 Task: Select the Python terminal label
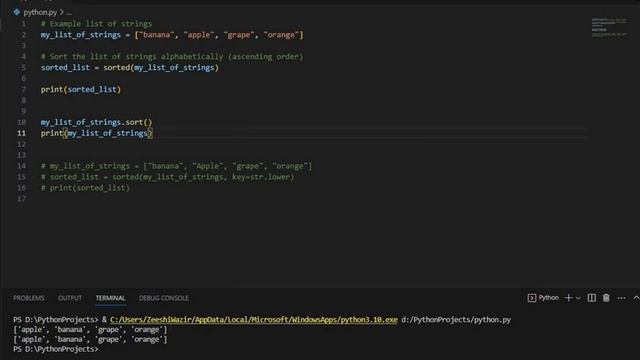pos(549,298)
